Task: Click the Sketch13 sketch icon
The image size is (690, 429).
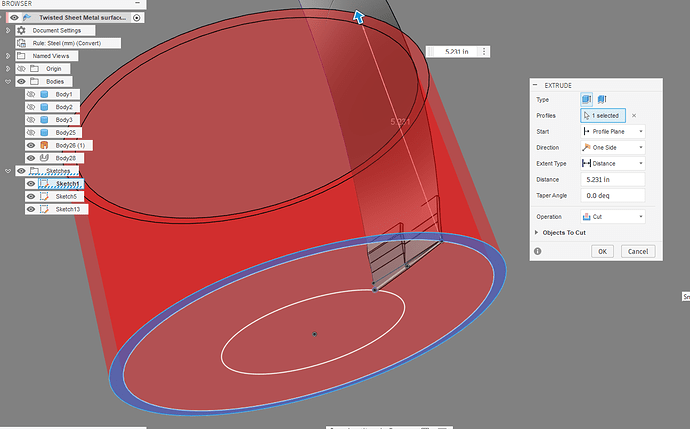Action: pos(45,209)
